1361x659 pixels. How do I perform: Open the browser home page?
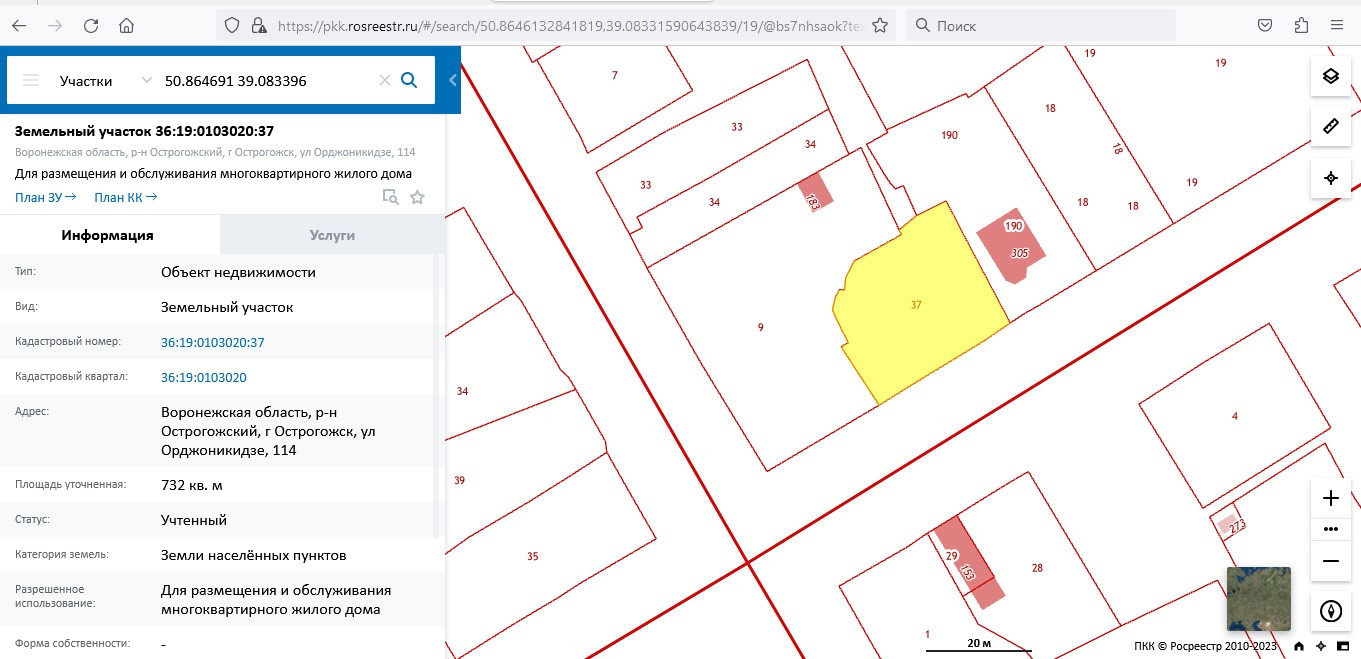pos(126,26)
